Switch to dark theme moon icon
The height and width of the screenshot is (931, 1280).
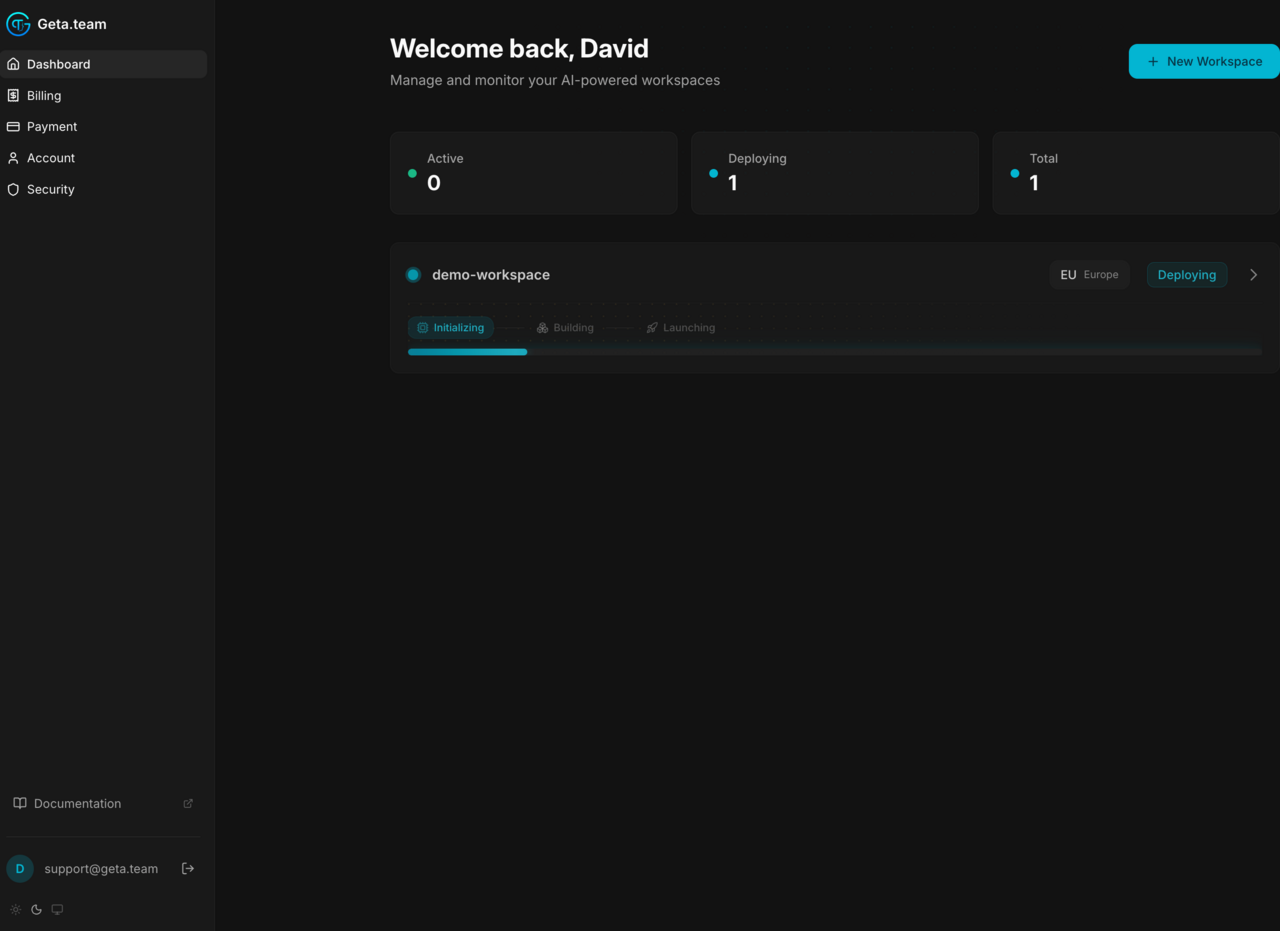pyautogui.click(x=36, y=909)
